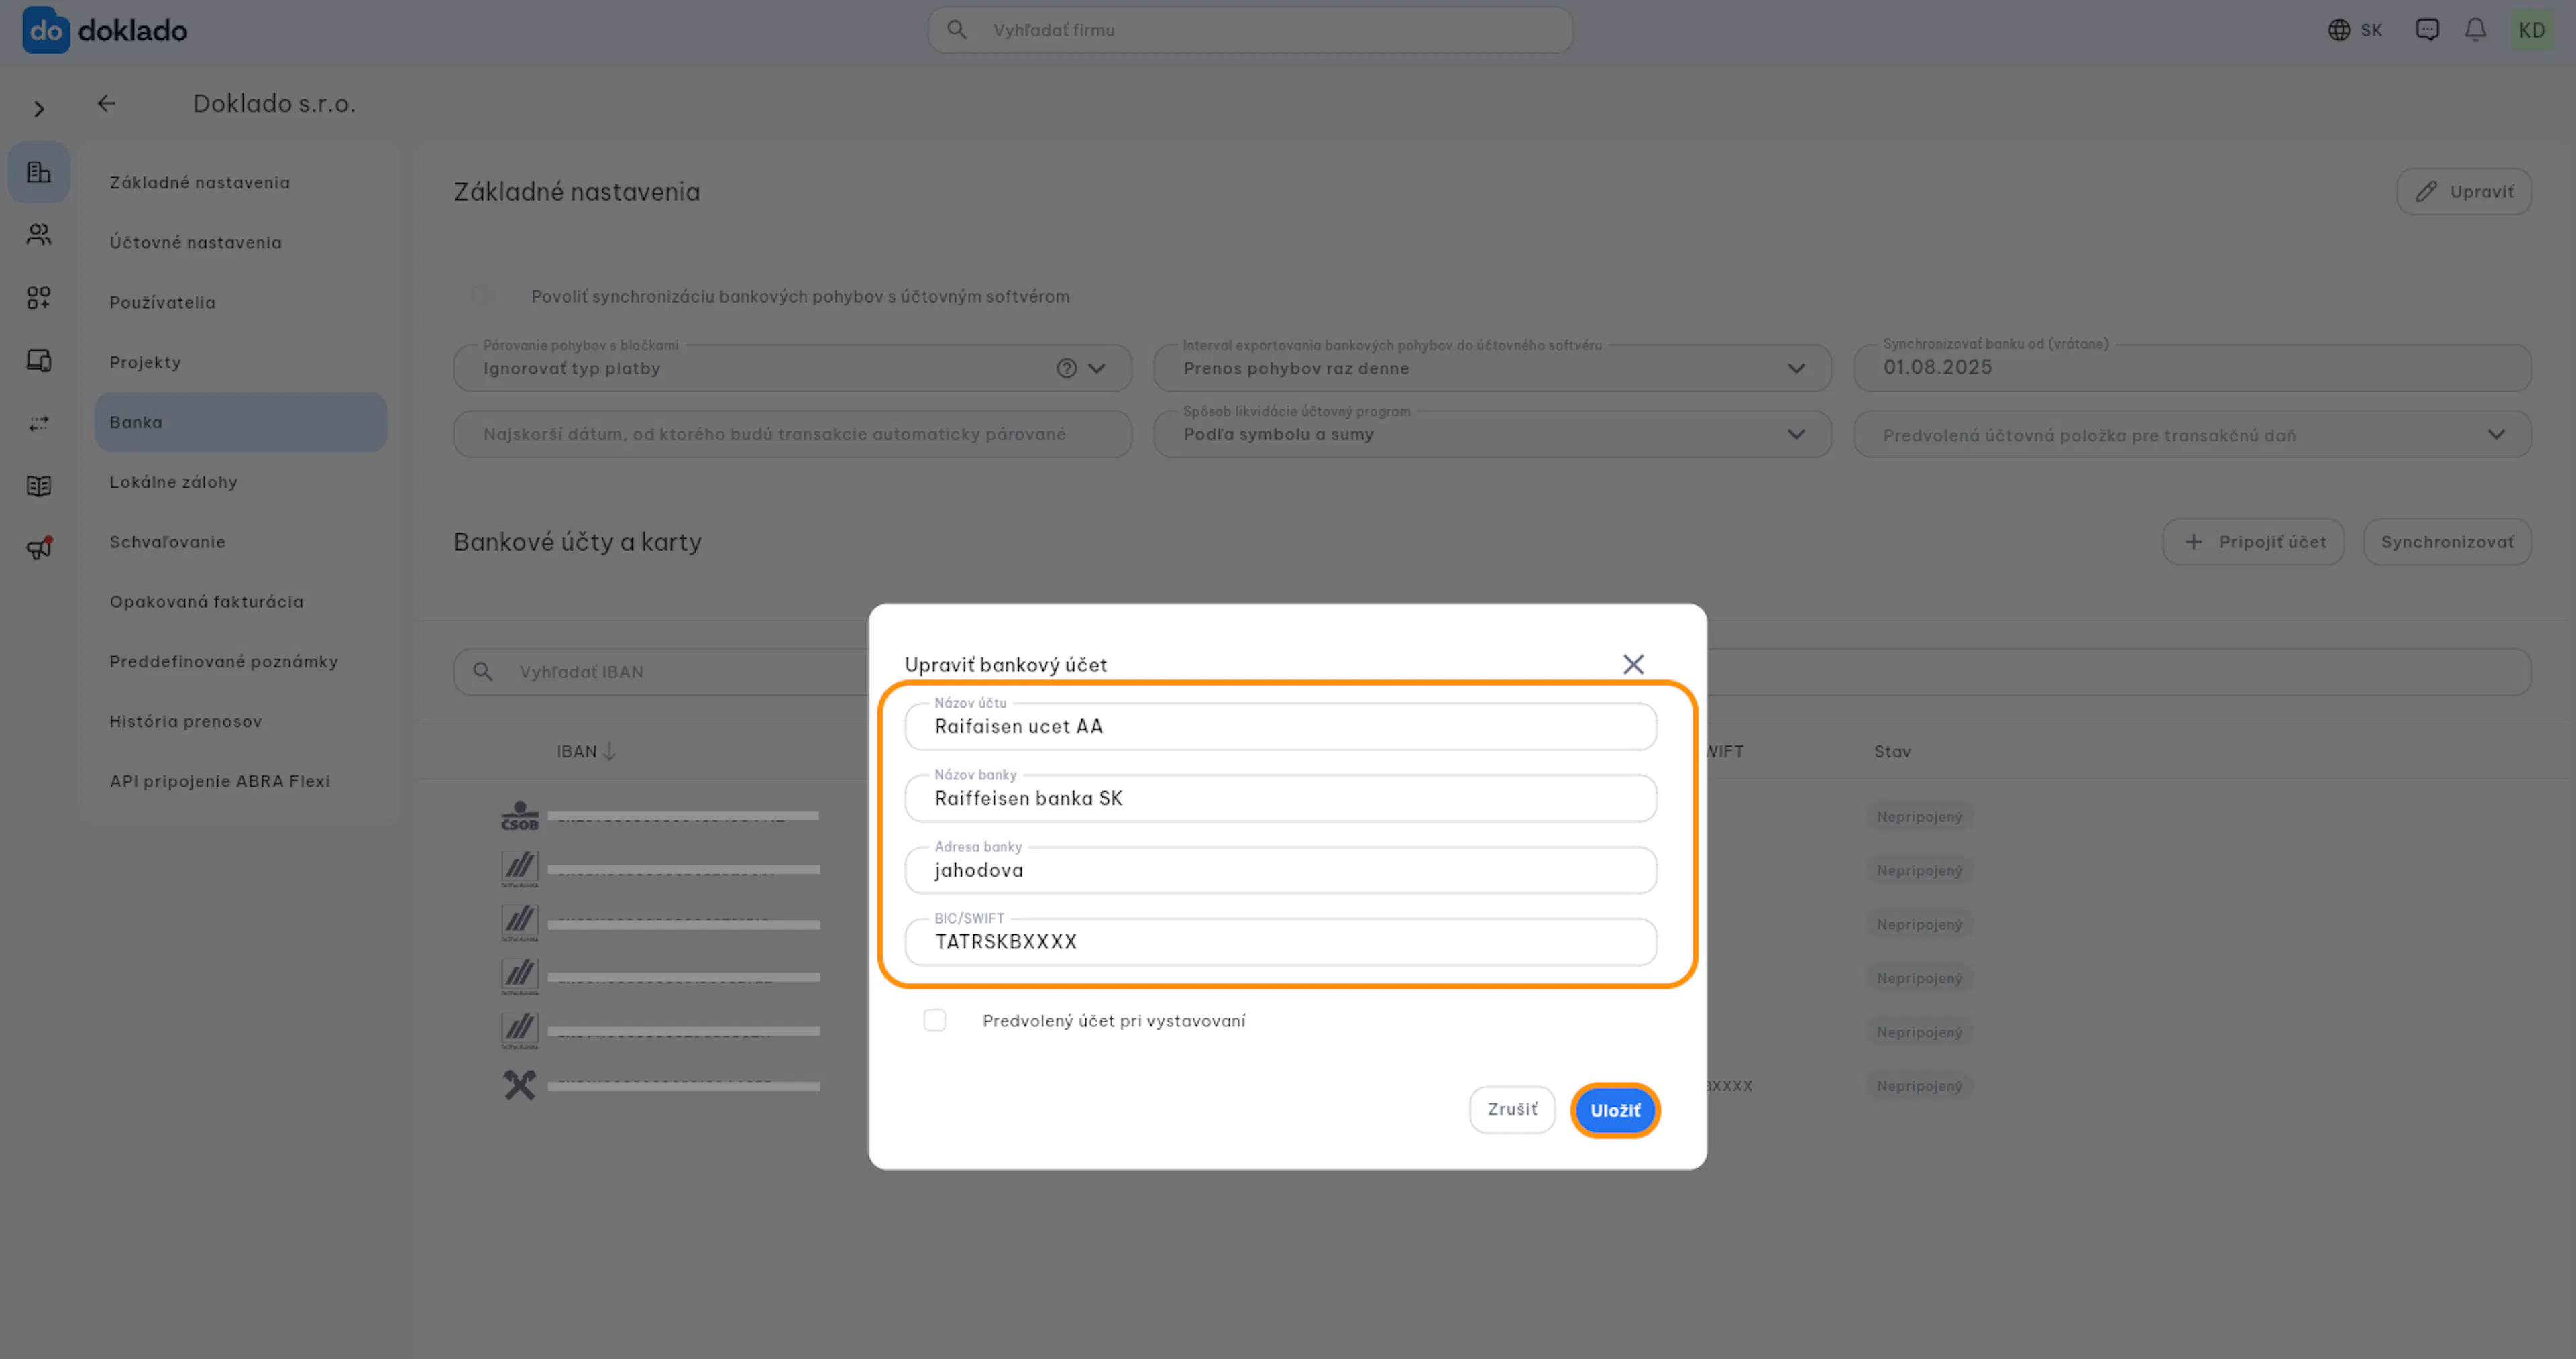Open the users icon in sidebar
This screenshot has height=1359, width=2576.
[39, 235]
